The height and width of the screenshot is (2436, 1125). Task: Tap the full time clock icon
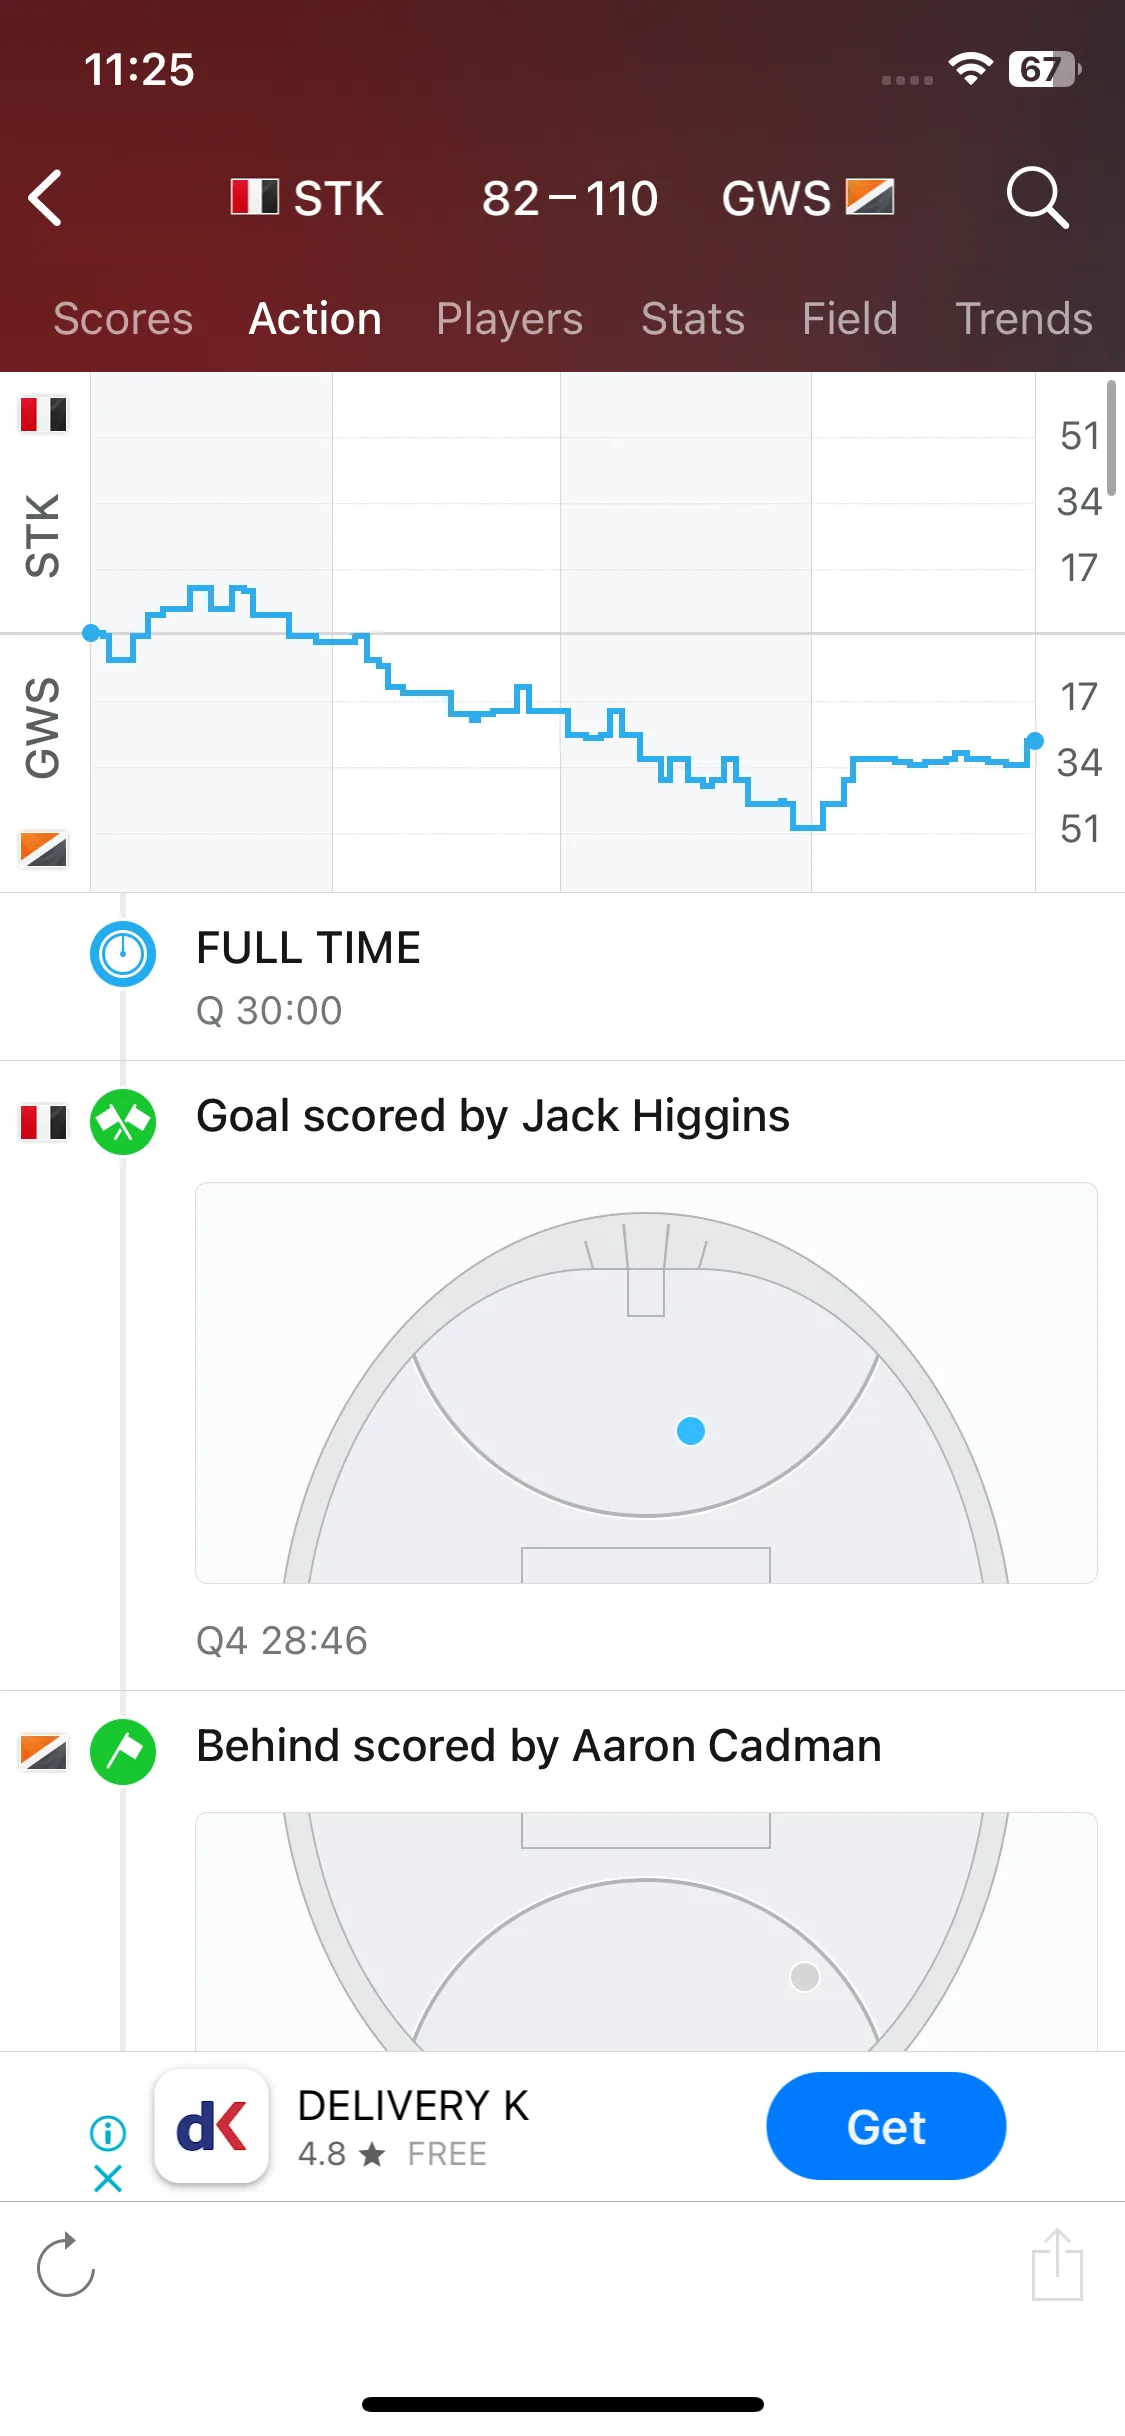123,954
